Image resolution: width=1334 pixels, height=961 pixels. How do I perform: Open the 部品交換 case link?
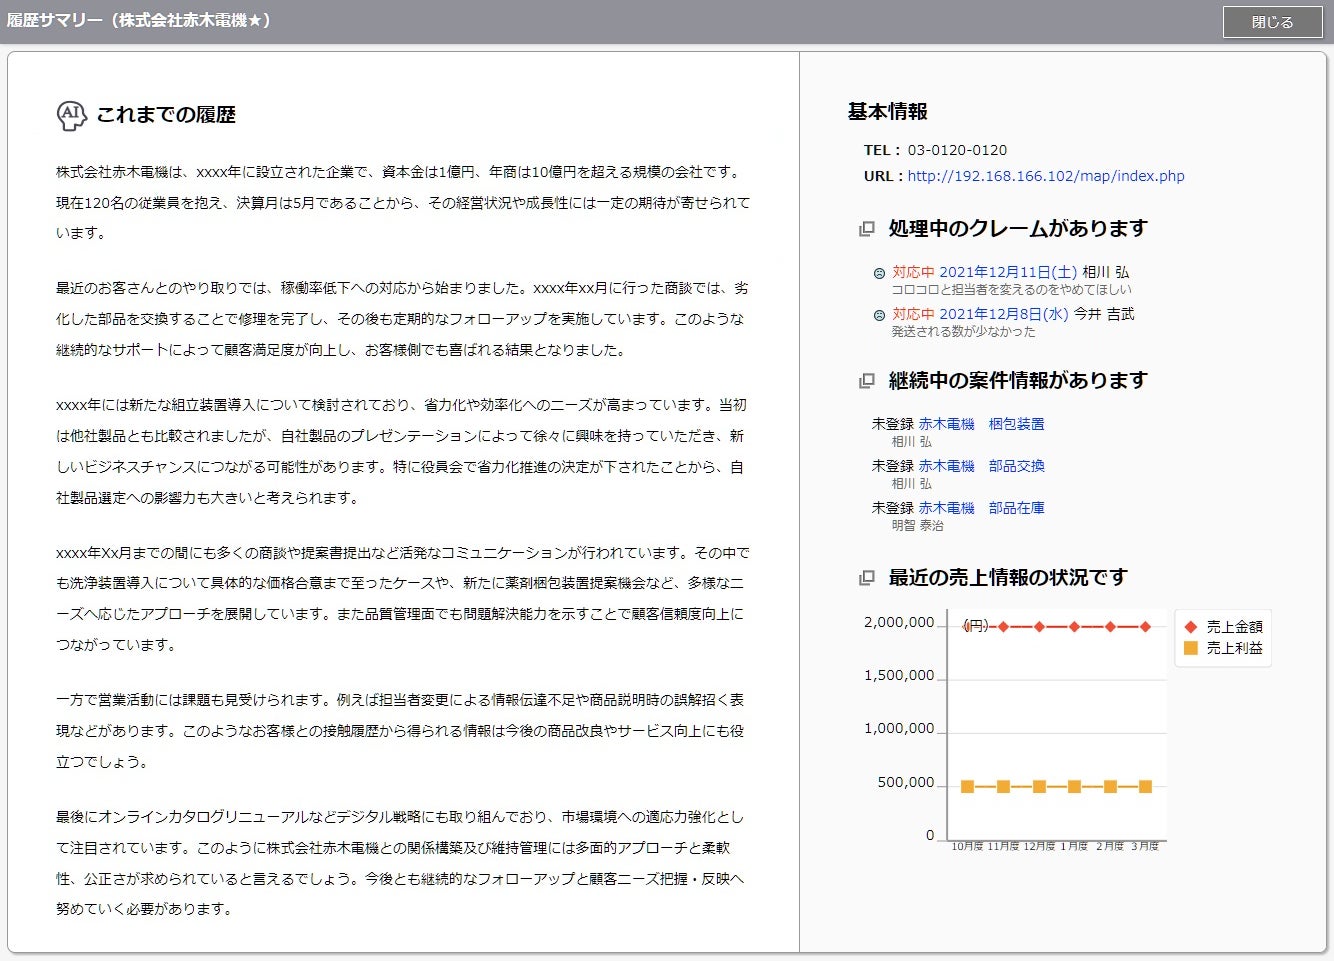coord(1016,466)
